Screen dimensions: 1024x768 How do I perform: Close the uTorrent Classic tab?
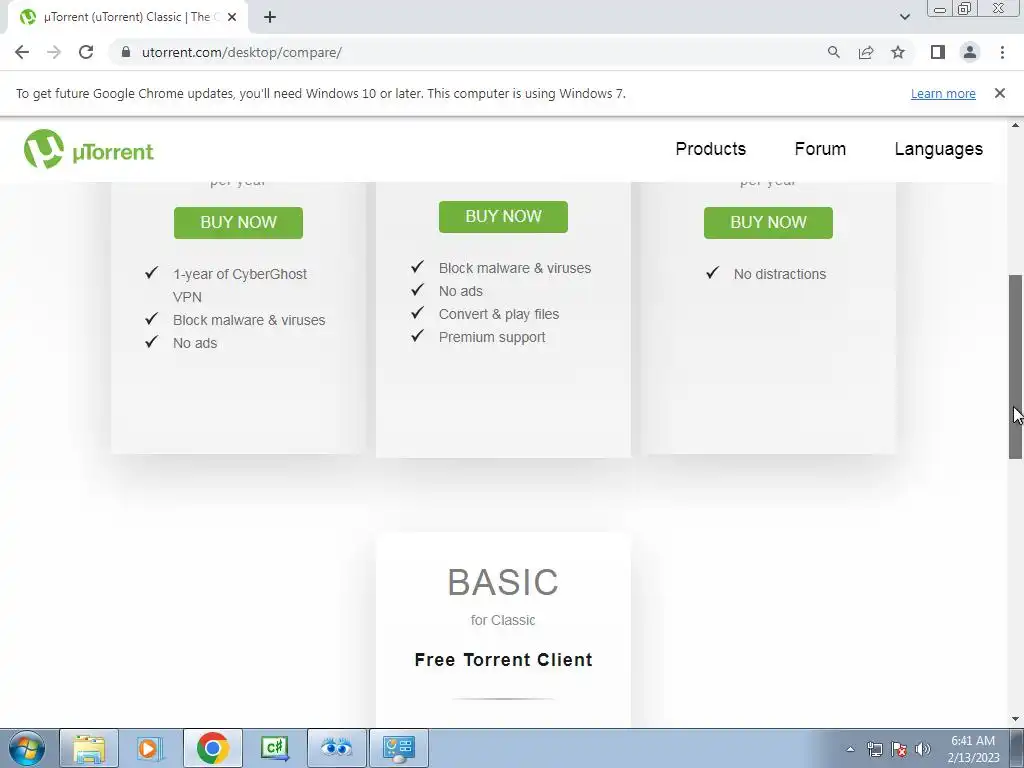[232, 17]
